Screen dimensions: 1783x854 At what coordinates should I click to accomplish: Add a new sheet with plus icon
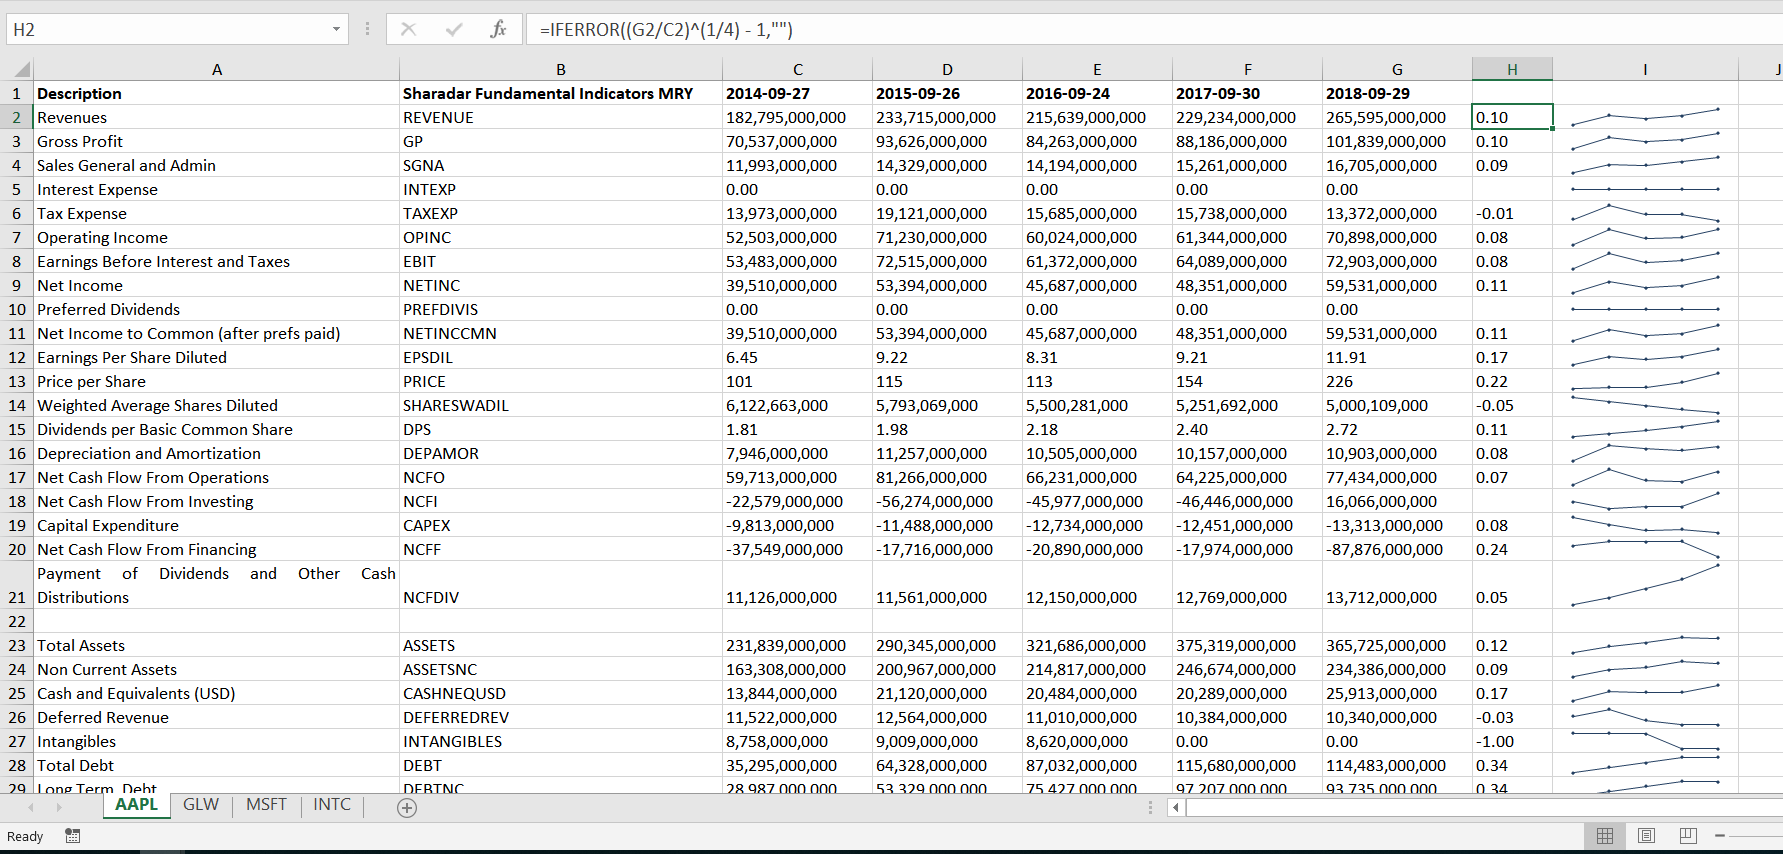[407, 808]
